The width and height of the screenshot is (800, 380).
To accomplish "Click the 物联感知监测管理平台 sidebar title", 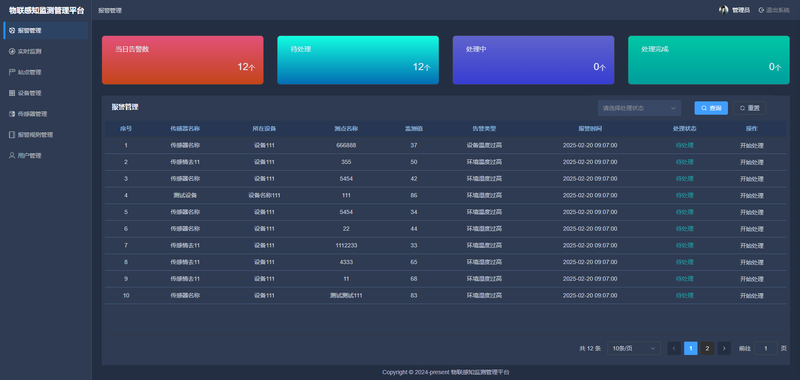I will (46, 10).
